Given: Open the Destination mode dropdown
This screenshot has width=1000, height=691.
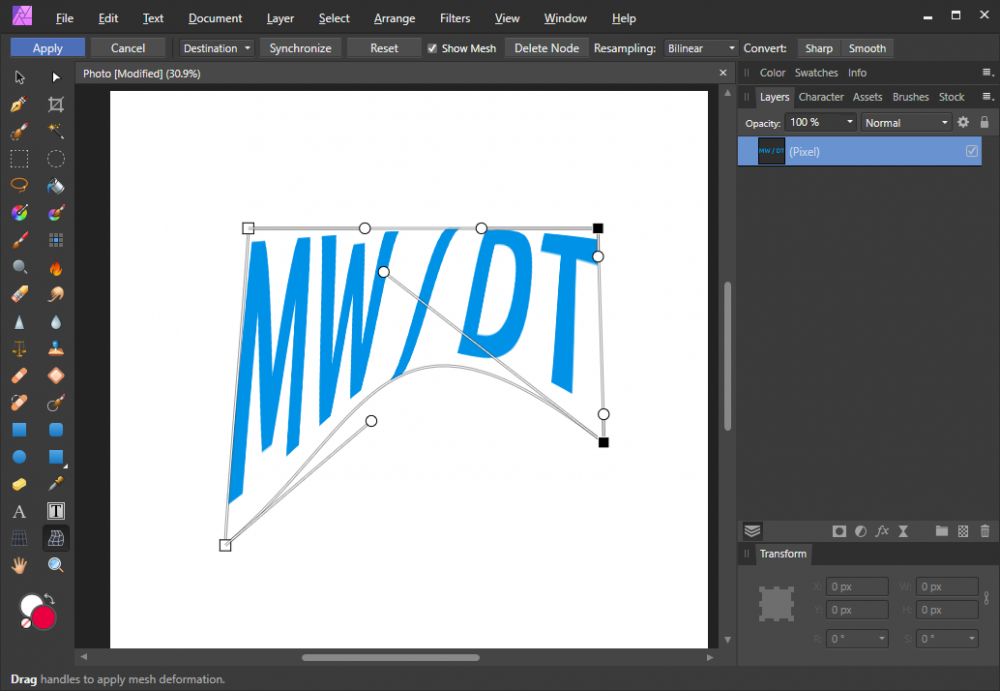Looking at the screenshot, I should 217,48.
